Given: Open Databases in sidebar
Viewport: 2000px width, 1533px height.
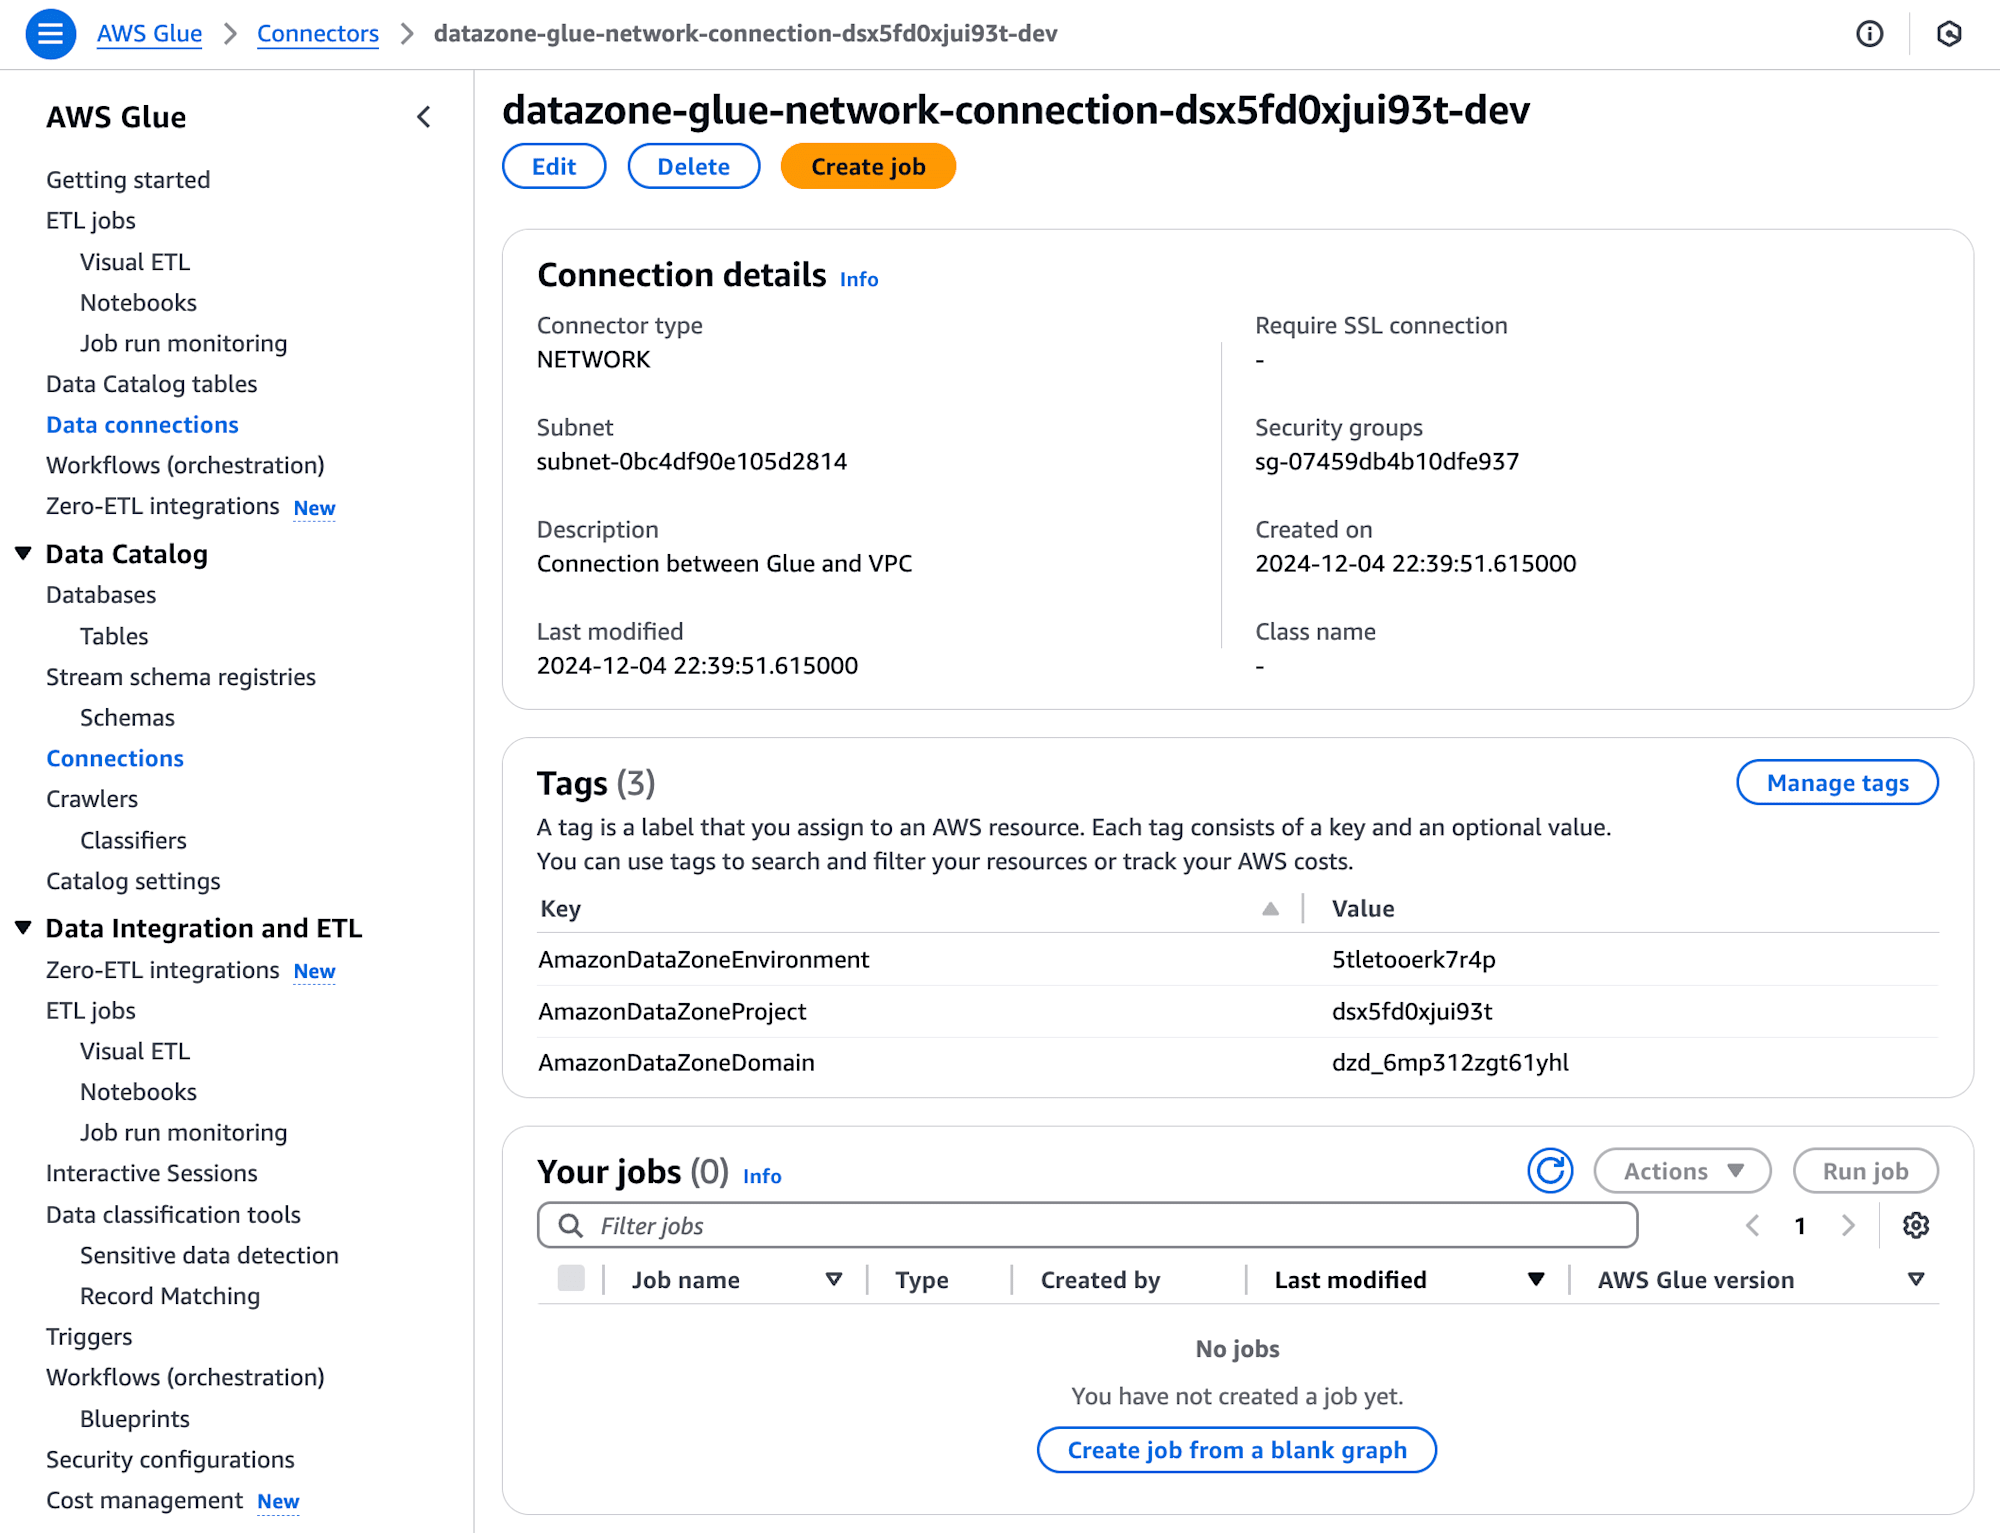Looking at the screenshot, I should coord(101,595).
